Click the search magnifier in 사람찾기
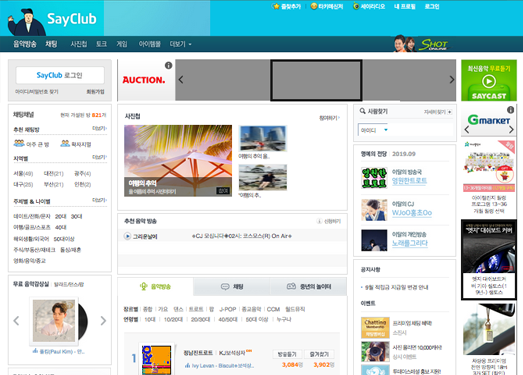Screen dimensions: 523x375 click(x=363, y=111)
